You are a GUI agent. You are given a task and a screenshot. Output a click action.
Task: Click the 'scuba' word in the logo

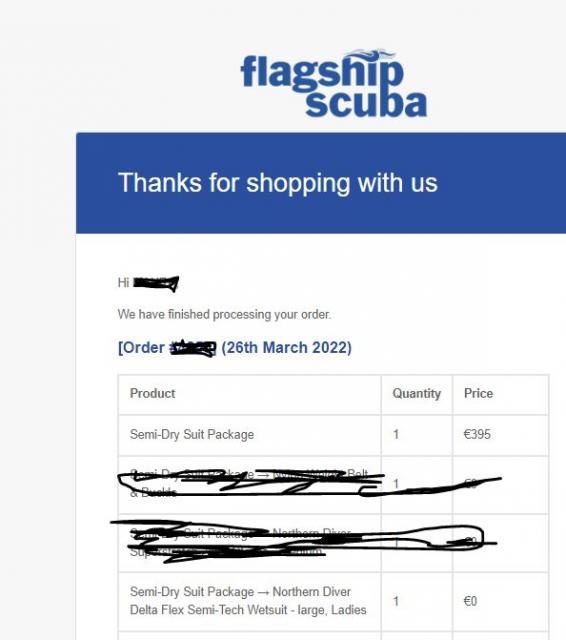point(366,103)
